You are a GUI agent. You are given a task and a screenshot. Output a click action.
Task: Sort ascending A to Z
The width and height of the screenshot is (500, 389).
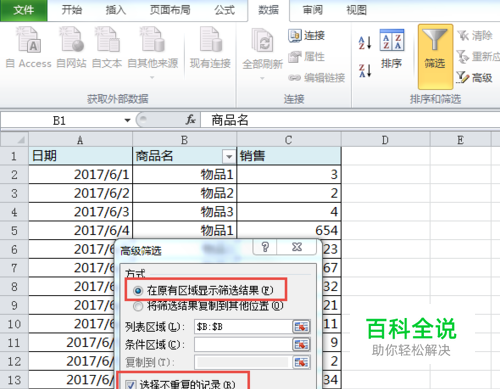point(365,43)
